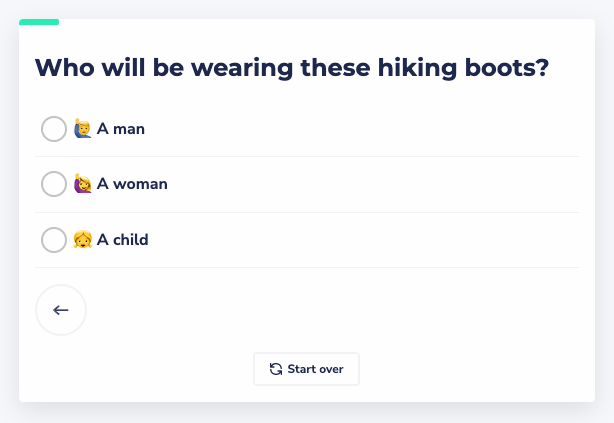Select the "A woman" radio button
This screenshot has width=614, height=423.
54,184
